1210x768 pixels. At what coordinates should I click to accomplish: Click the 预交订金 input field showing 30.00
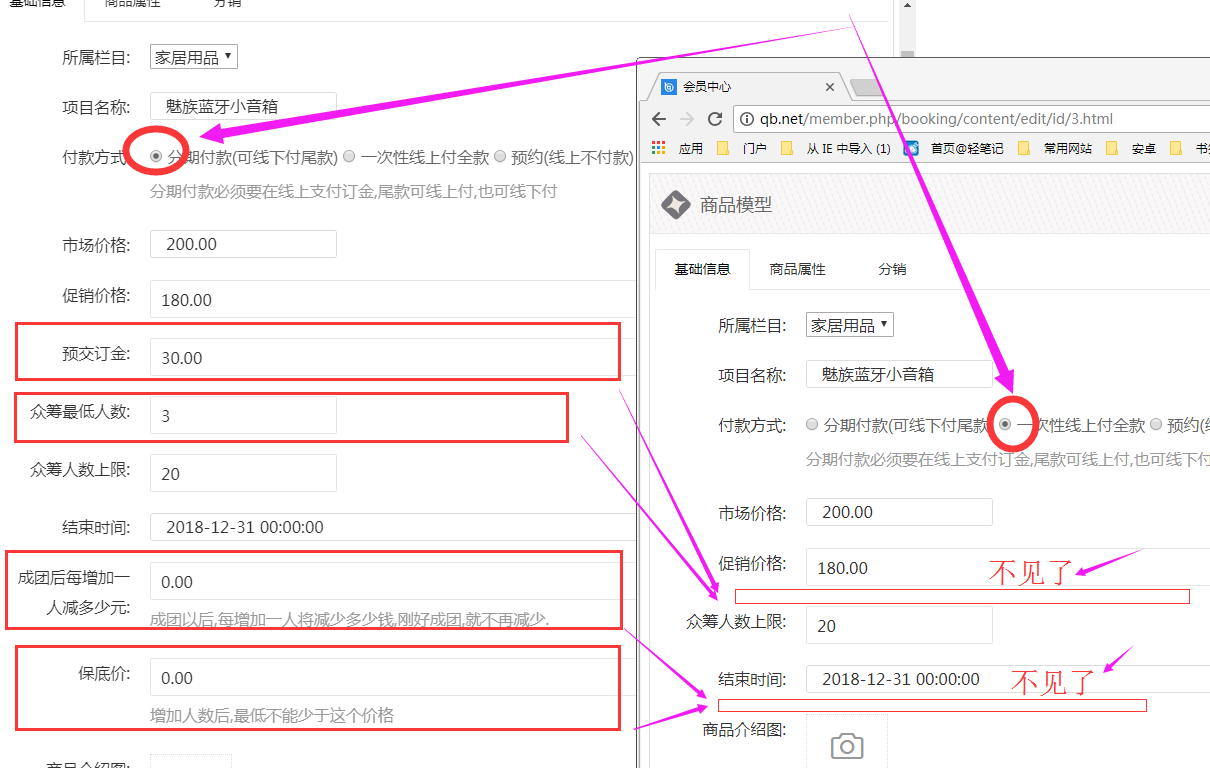tap(380, 358)
